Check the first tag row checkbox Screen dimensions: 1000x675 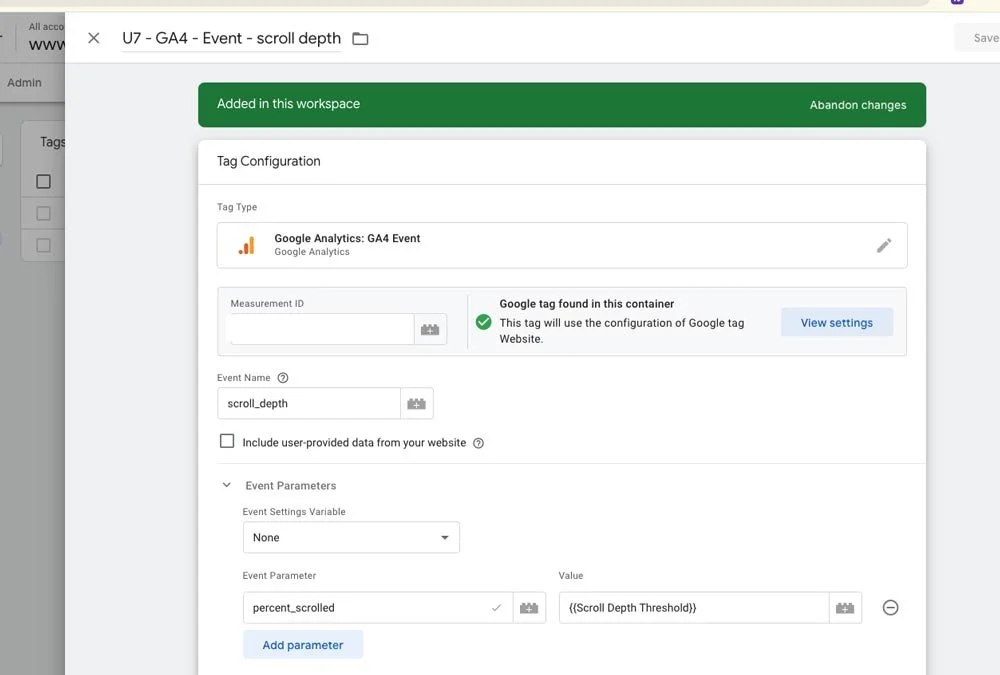pos(43,213)
